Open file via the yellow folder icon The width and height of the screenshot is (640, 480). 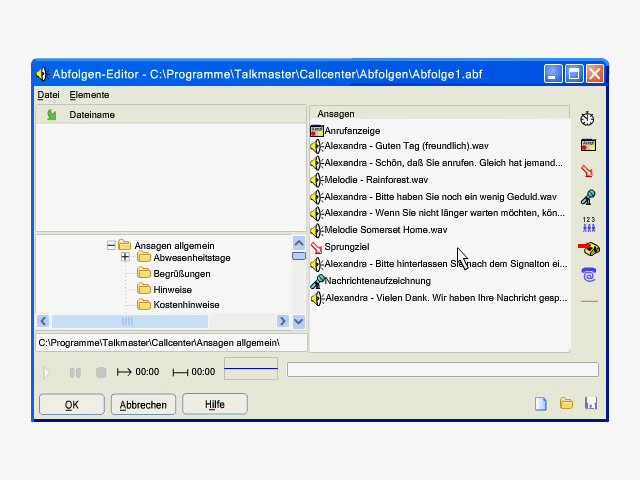point(566,404)
